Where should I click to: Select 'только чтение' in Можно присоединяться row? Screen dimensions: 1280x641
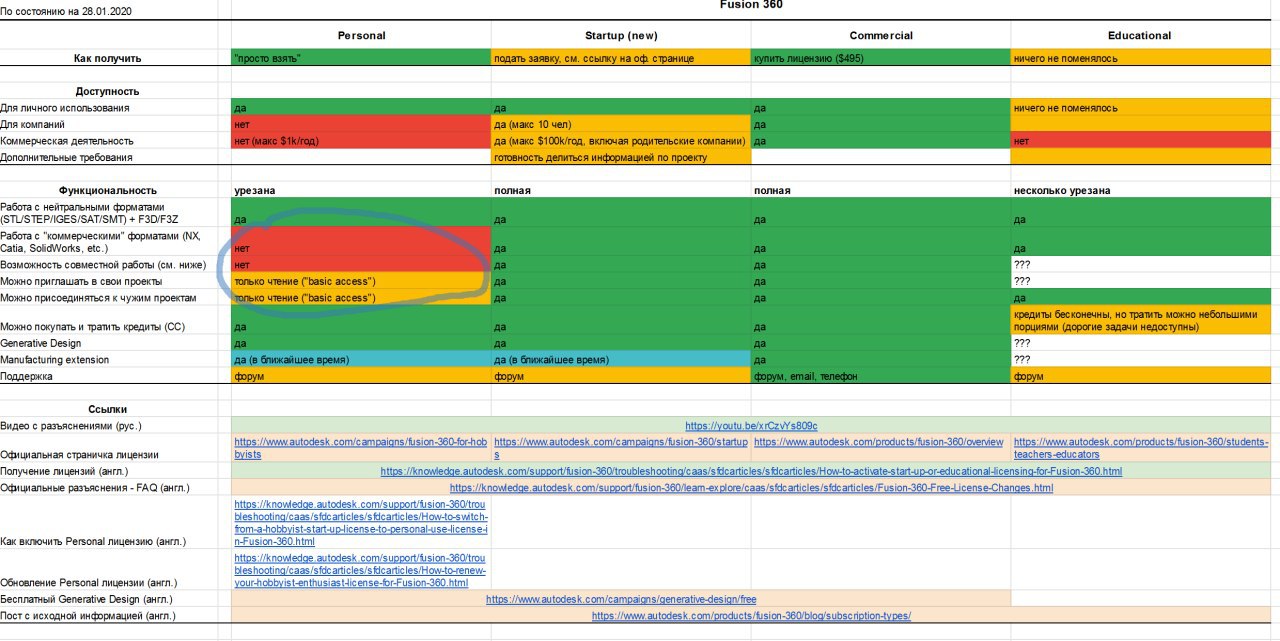361,298
